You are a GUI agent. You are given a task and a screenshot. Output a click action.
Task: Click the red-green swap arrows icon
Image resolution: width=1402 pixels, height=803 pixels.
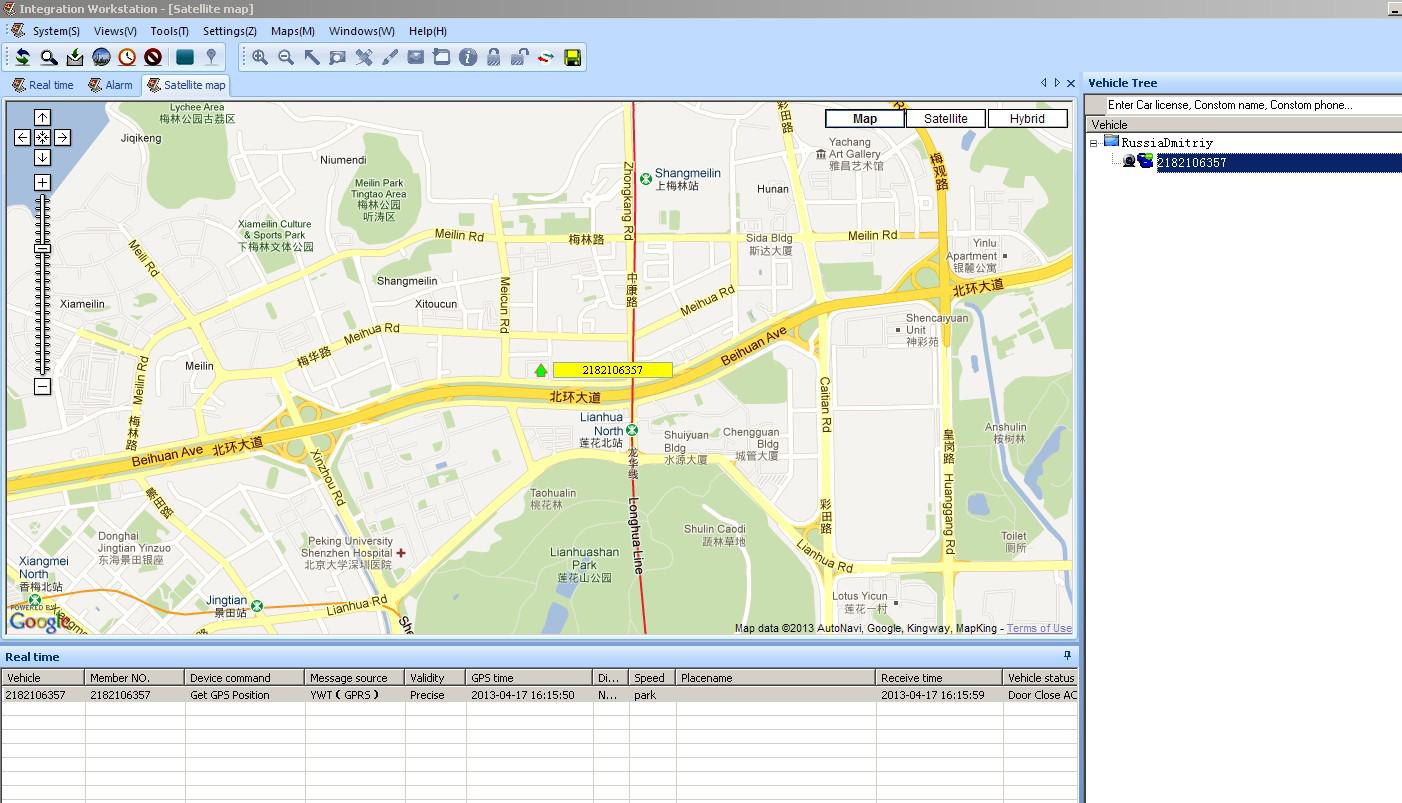546,57
